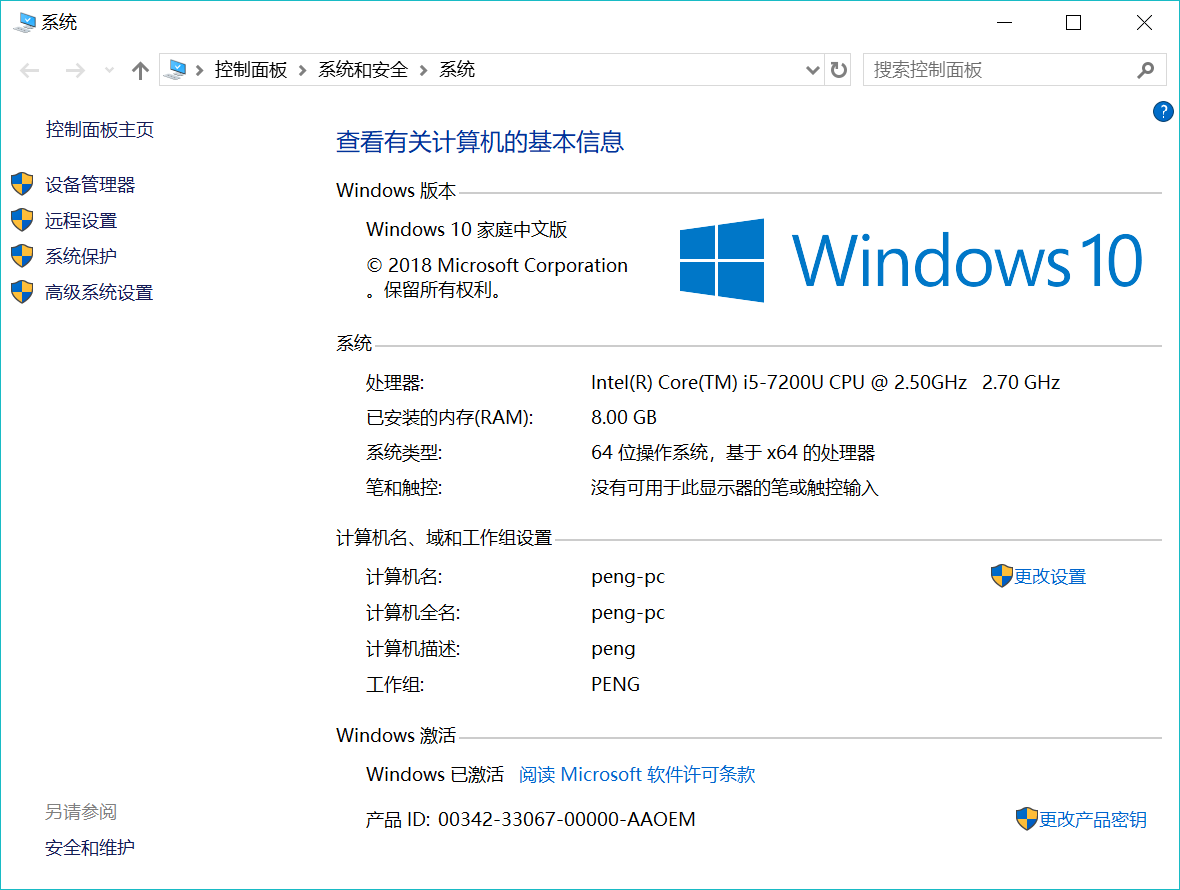
Task: Click shield icon beside 更改产品密钥
Action: [x=1026, y=819]
